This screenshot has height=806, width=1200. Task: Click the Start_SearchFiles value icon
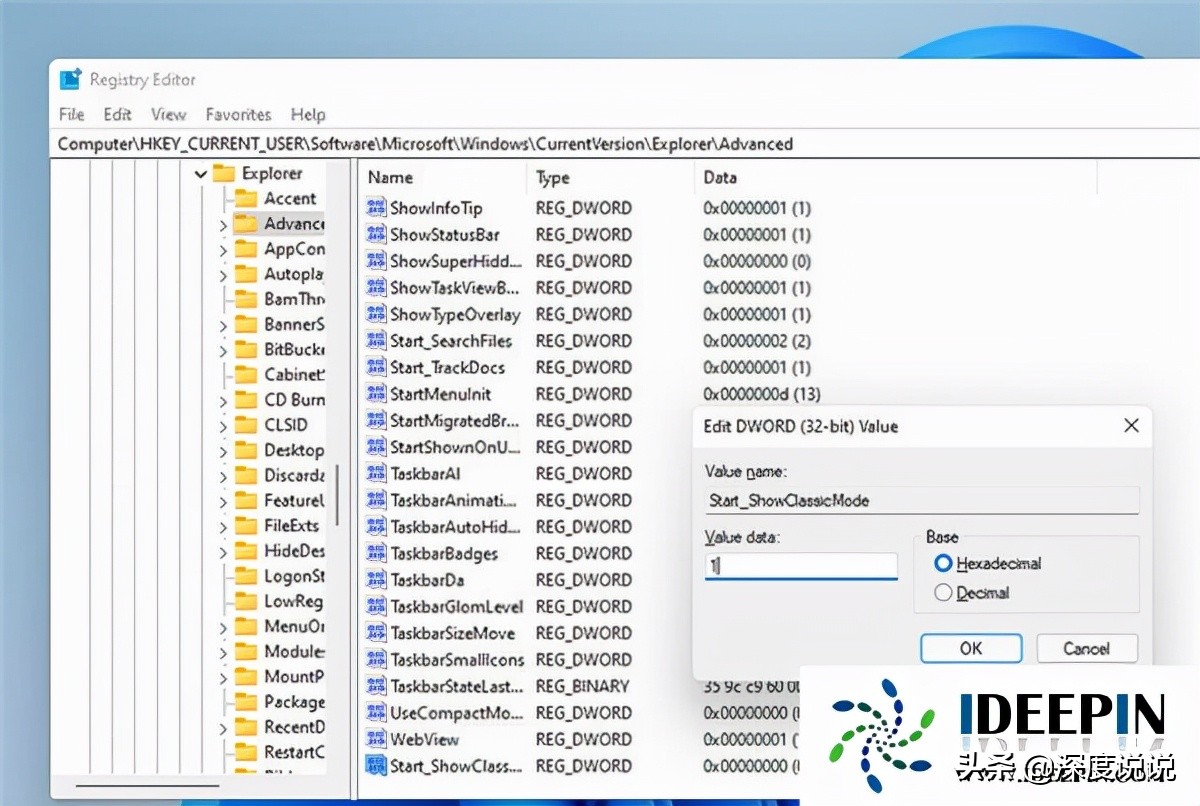[x=376, y=341]
